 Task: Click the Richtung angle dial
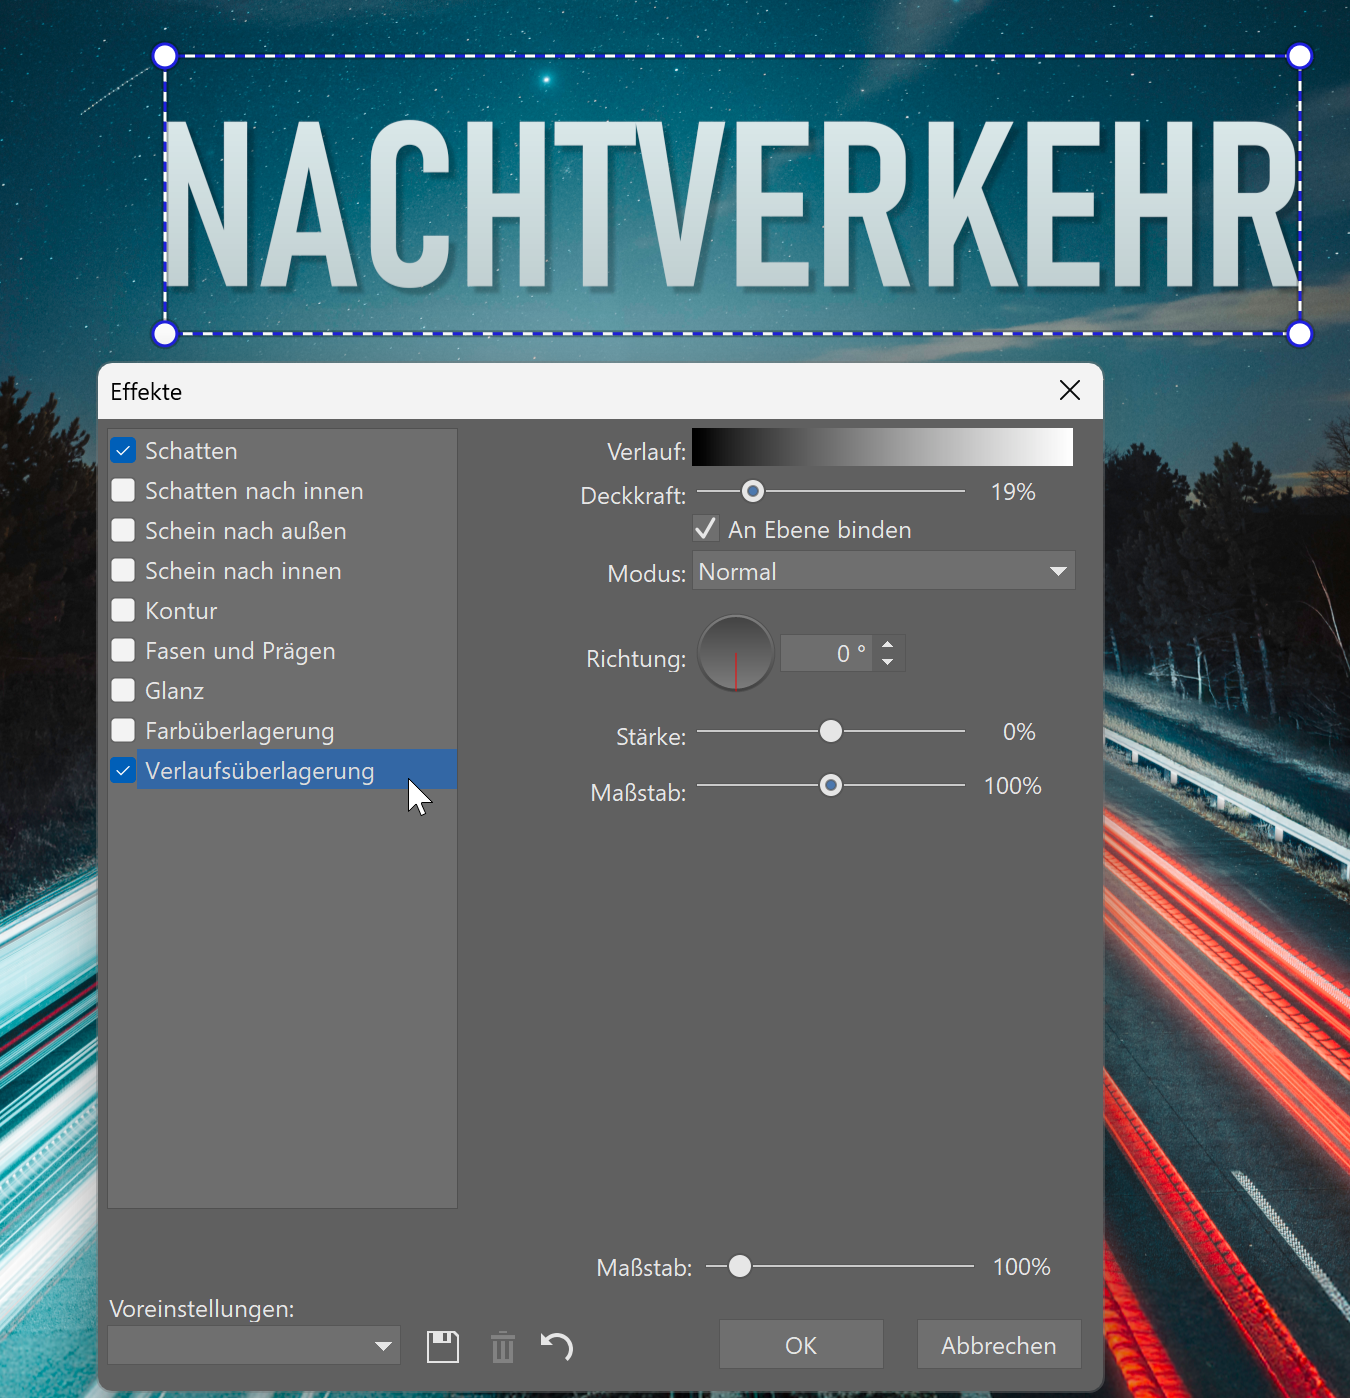[x=736, y=654]
